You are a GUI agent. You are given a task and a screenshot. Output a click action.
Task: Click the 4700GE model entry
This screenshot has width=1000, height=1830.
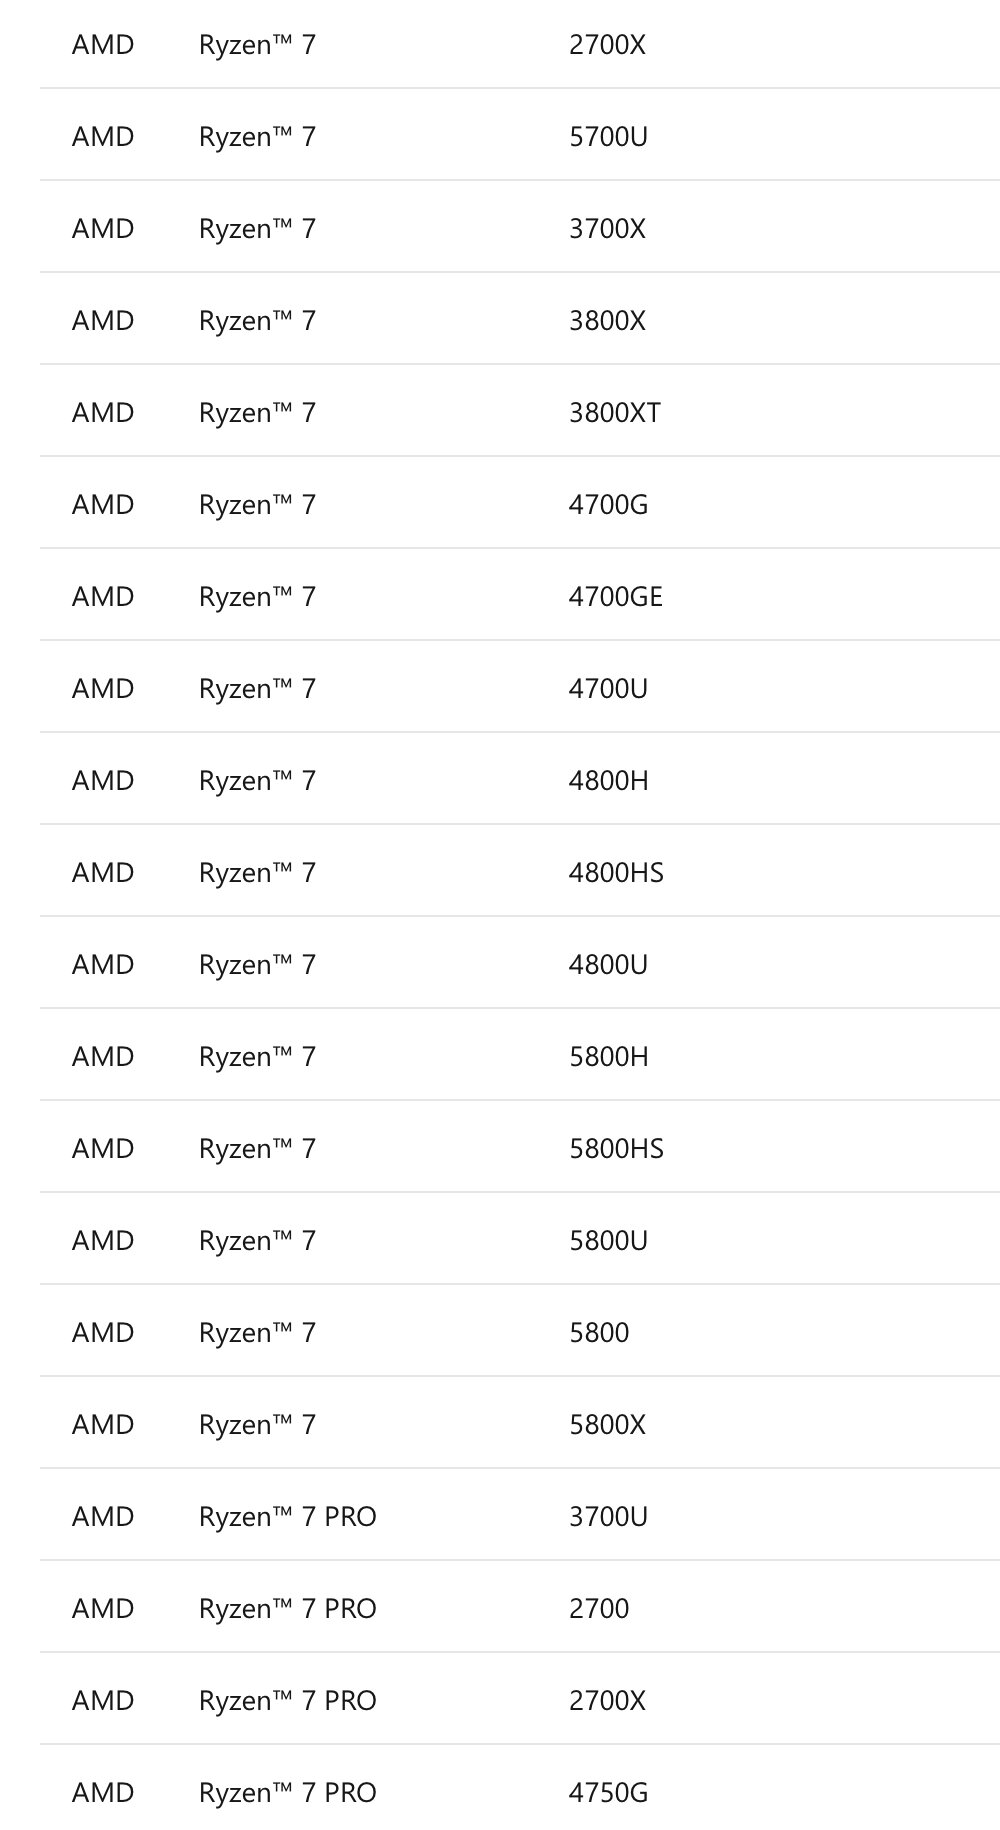coord(615,597)
